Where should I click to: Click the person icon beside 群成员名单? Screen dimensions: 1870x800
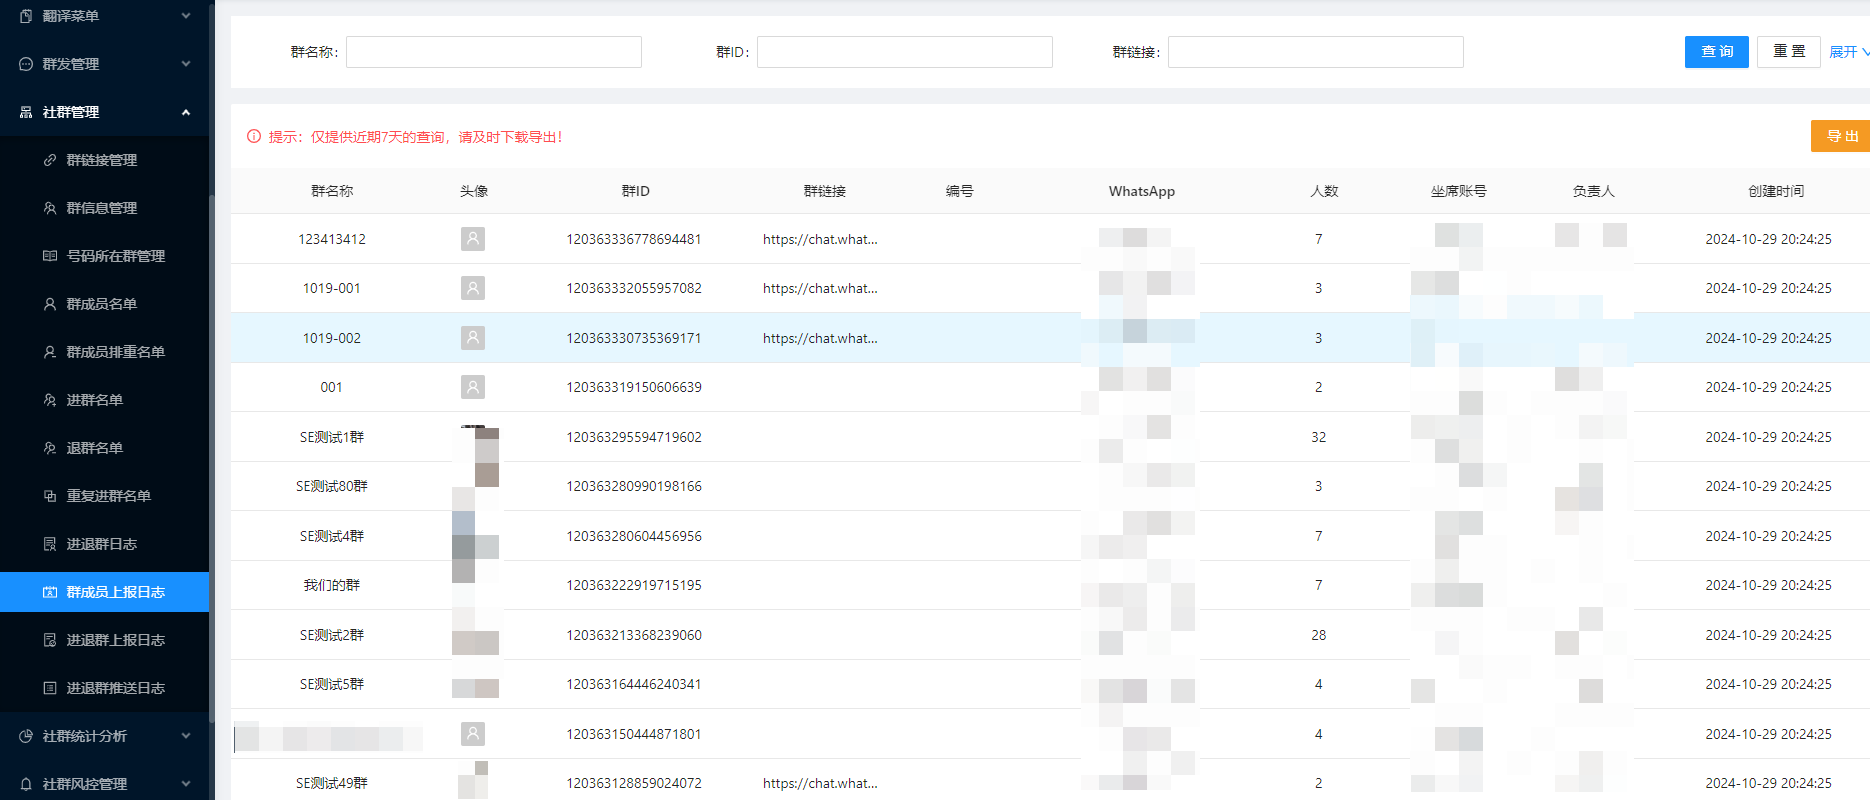click(x=50, y=304)
